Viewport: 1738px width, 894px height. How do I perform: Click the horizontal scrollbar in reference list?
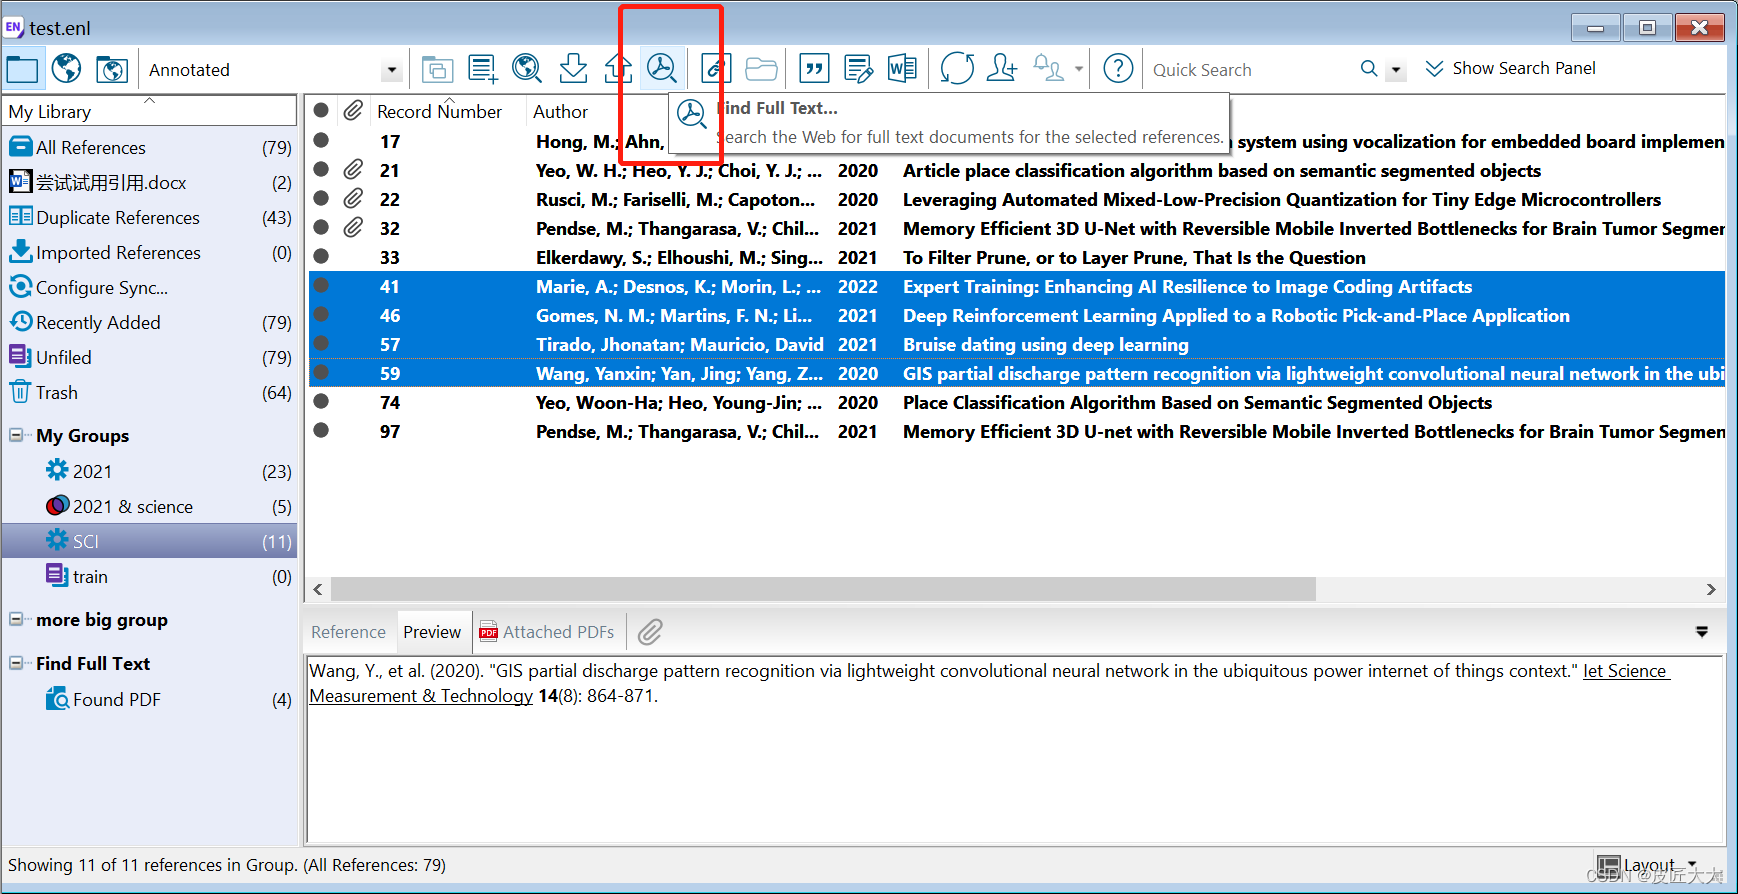823,590
